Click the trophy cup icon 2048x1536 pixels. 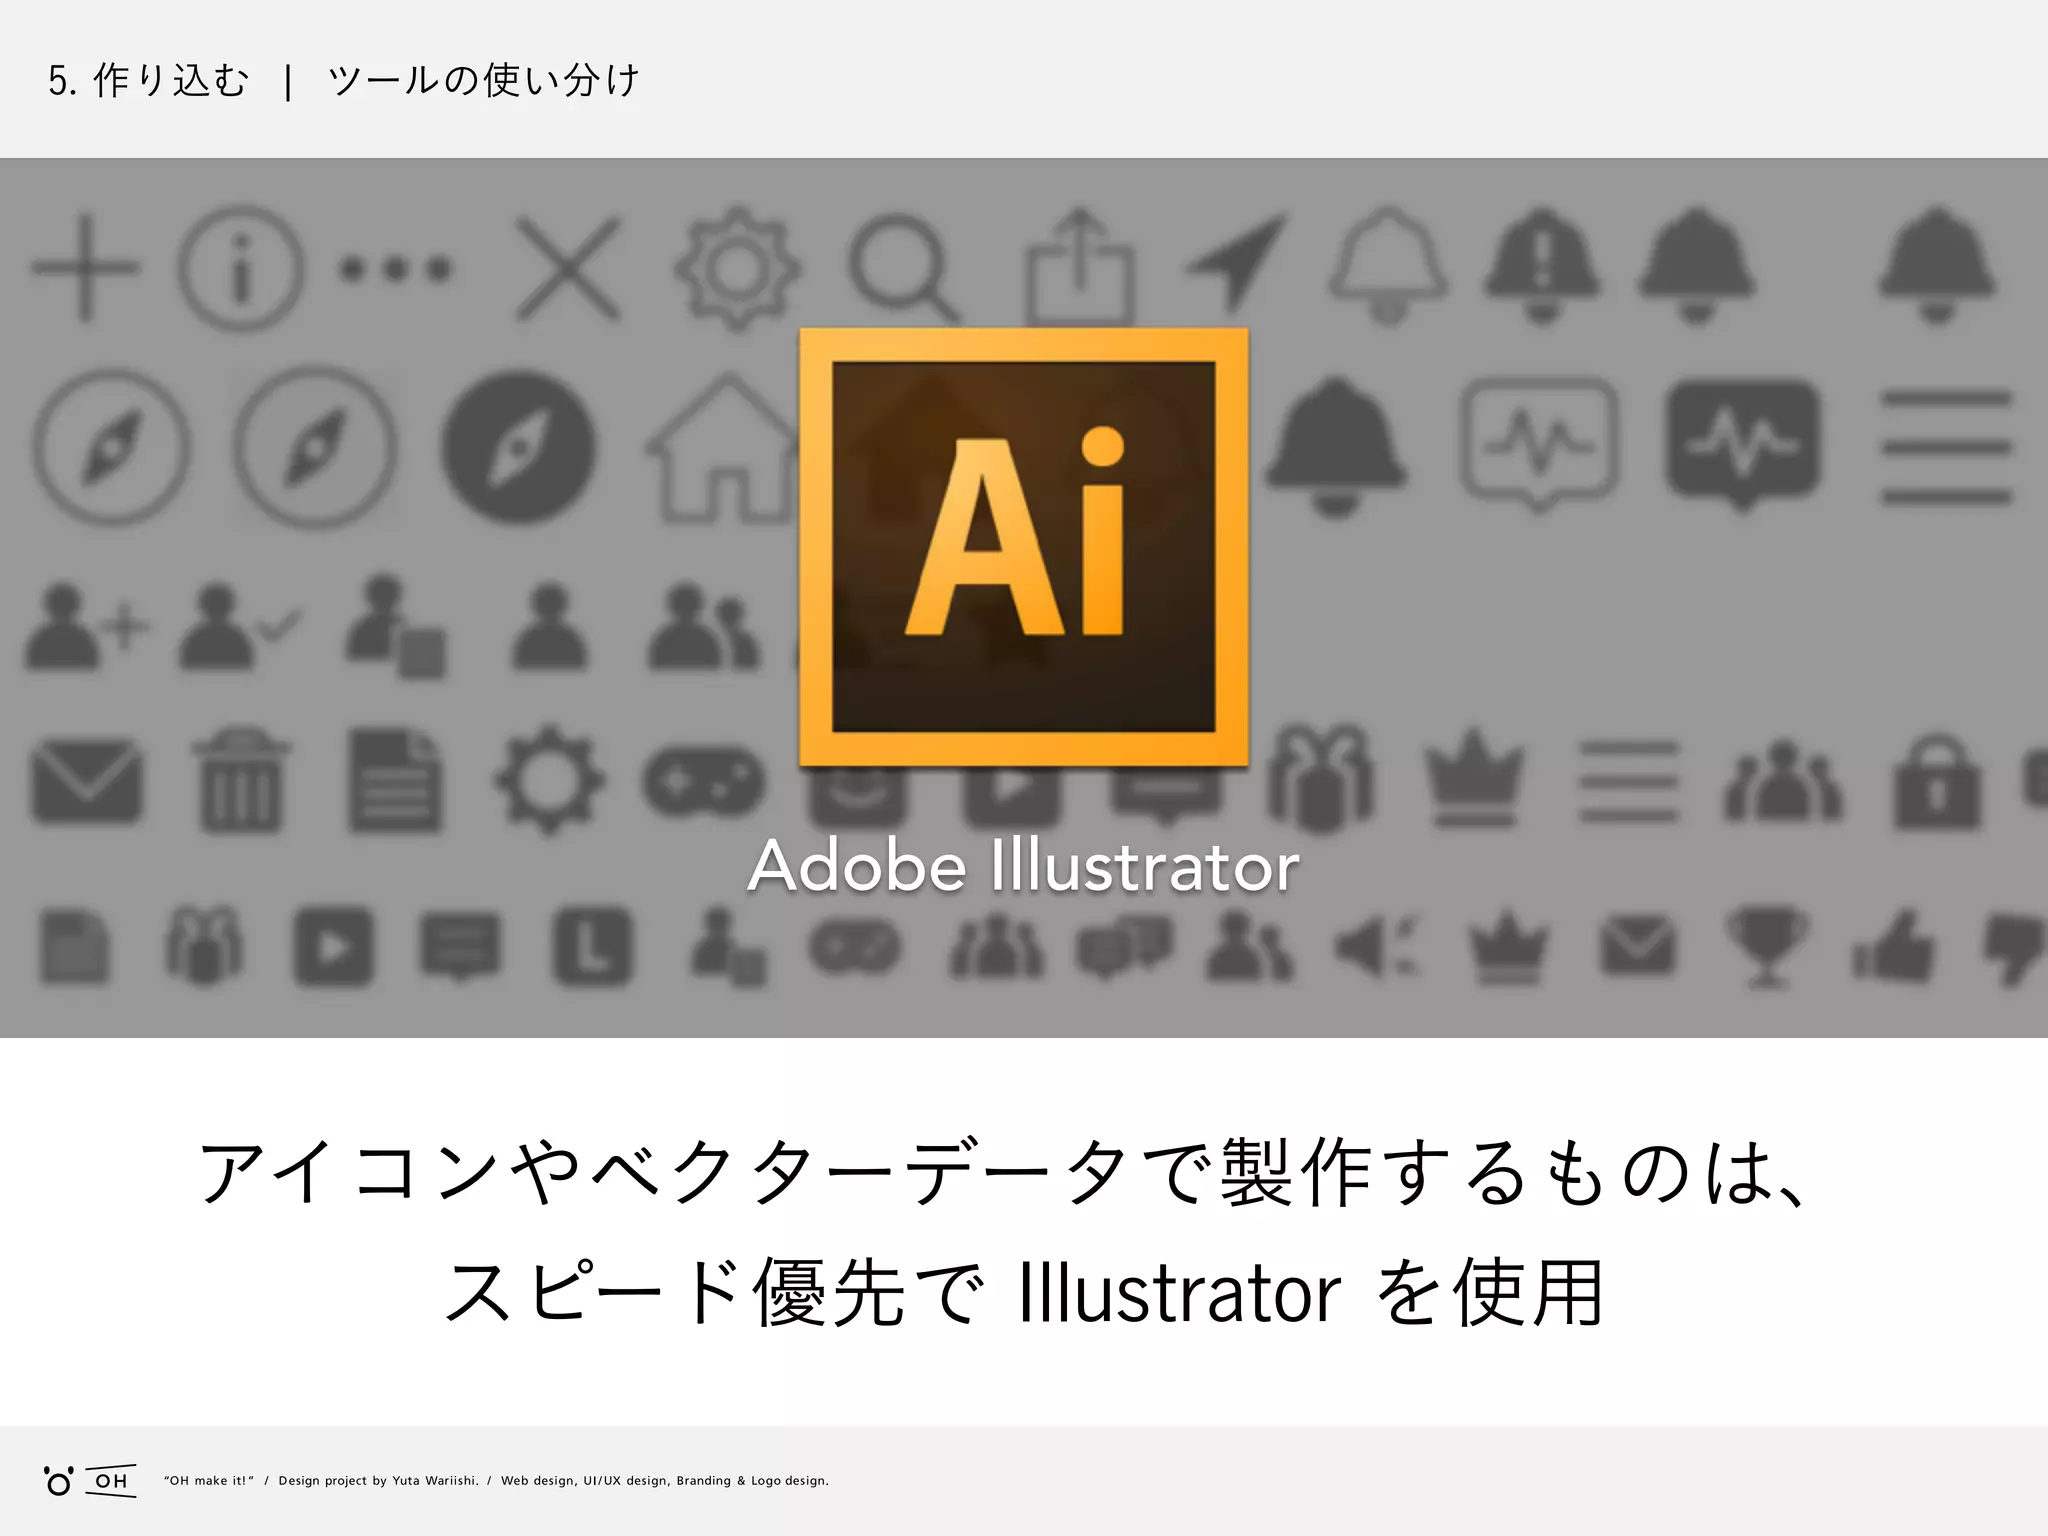pyautogui.click(x=1767, y=945)
